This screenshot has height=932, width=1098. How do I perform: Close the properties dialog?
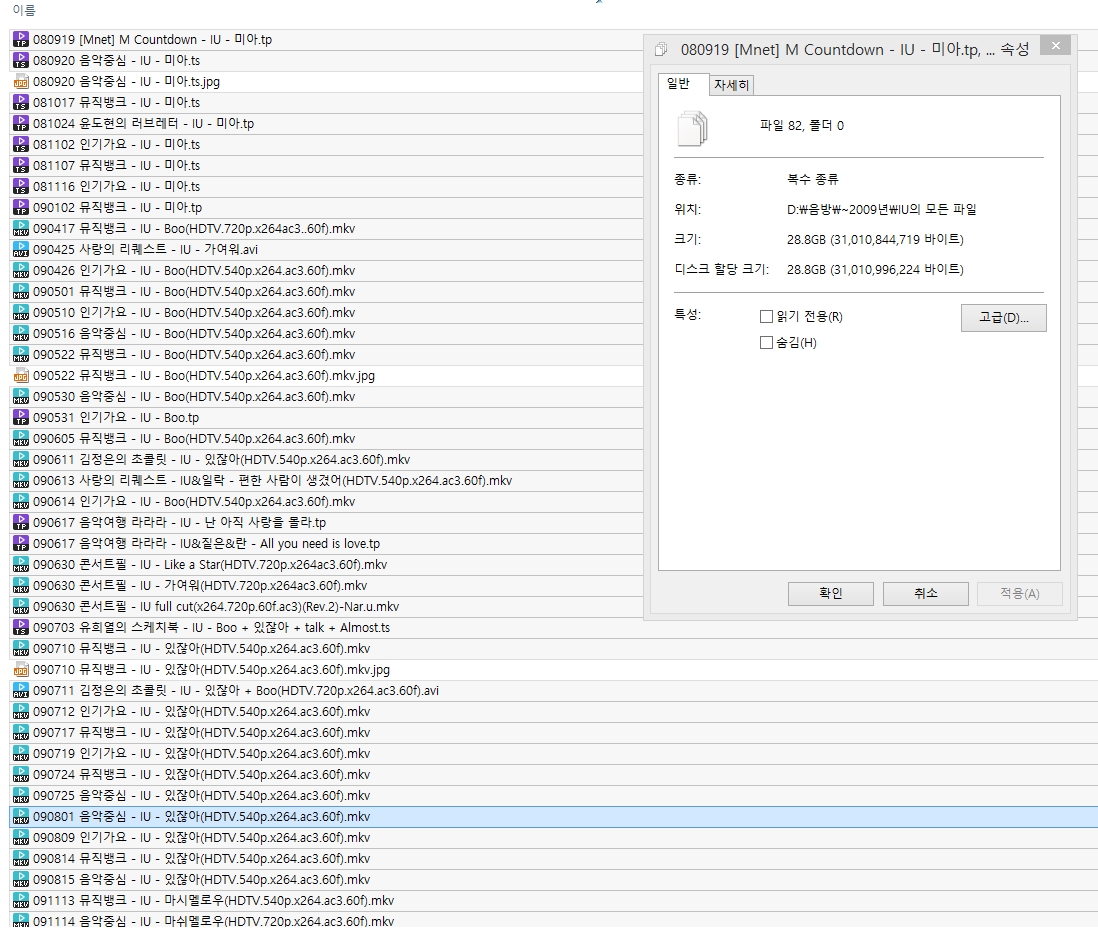click(x=1055, y=46)
